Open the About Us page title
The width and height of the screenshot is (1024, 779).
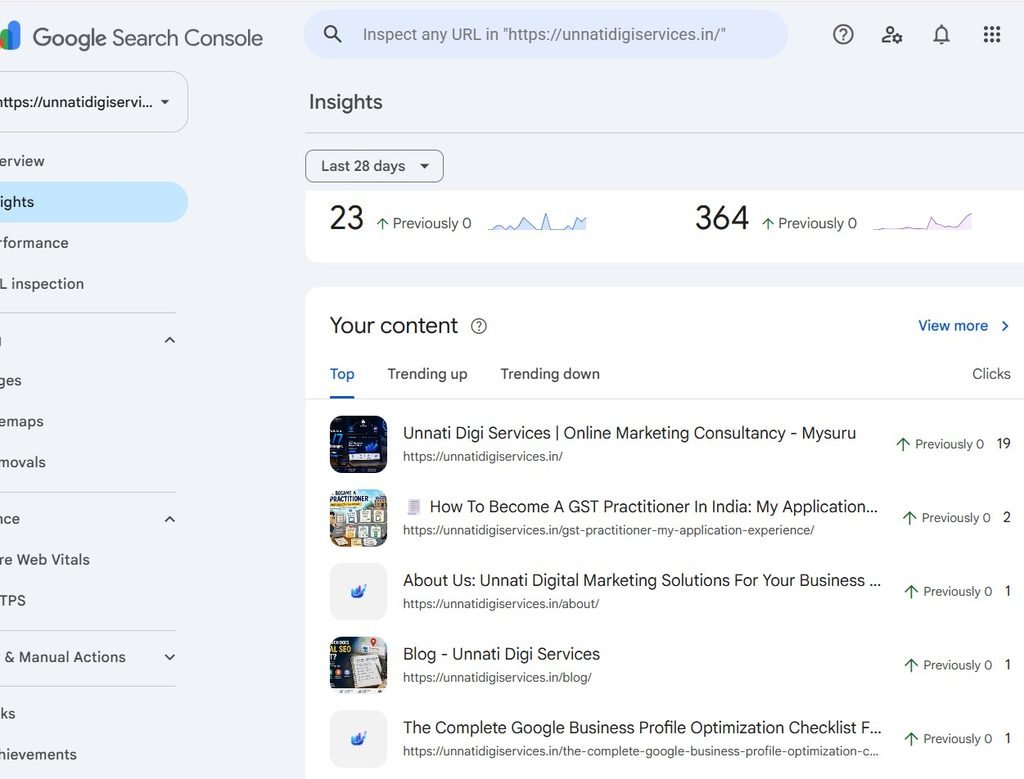click(641, 580)
